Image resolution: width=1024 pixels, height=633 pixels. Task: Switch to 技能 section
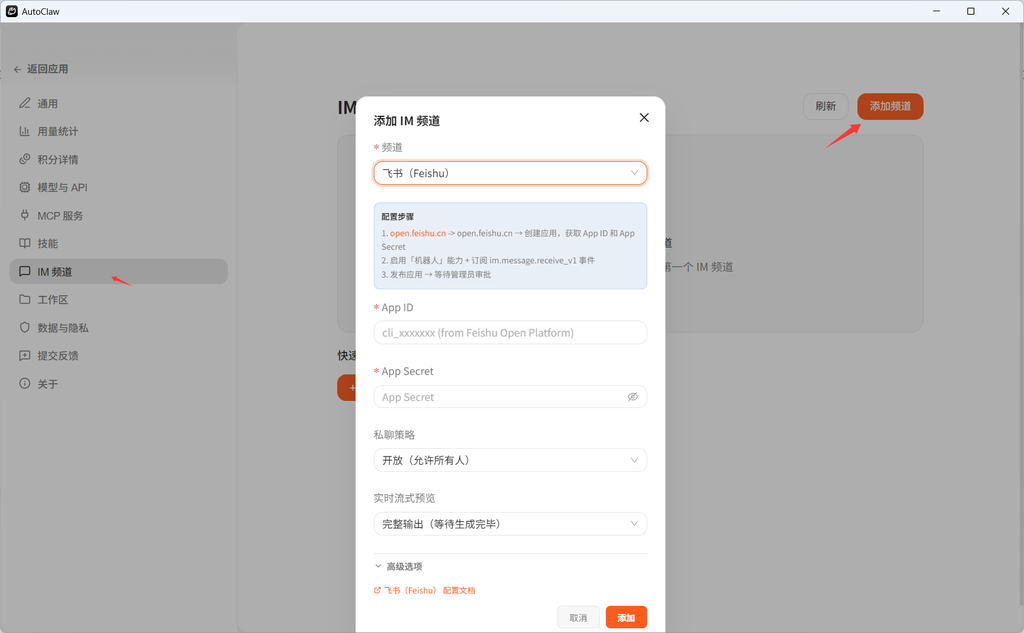[118, 243]
